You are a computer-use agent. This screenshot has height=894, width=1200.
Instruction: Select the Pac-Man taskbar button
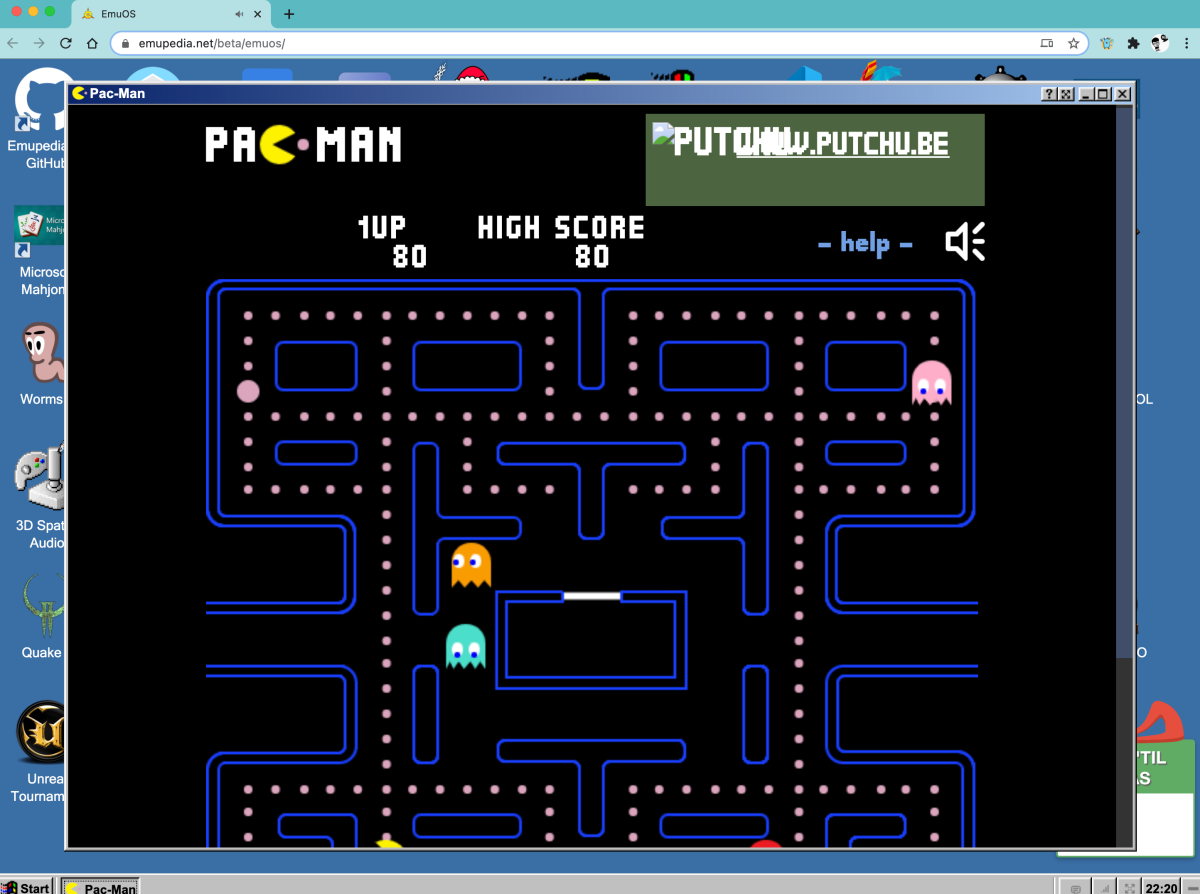pos(100,886)
